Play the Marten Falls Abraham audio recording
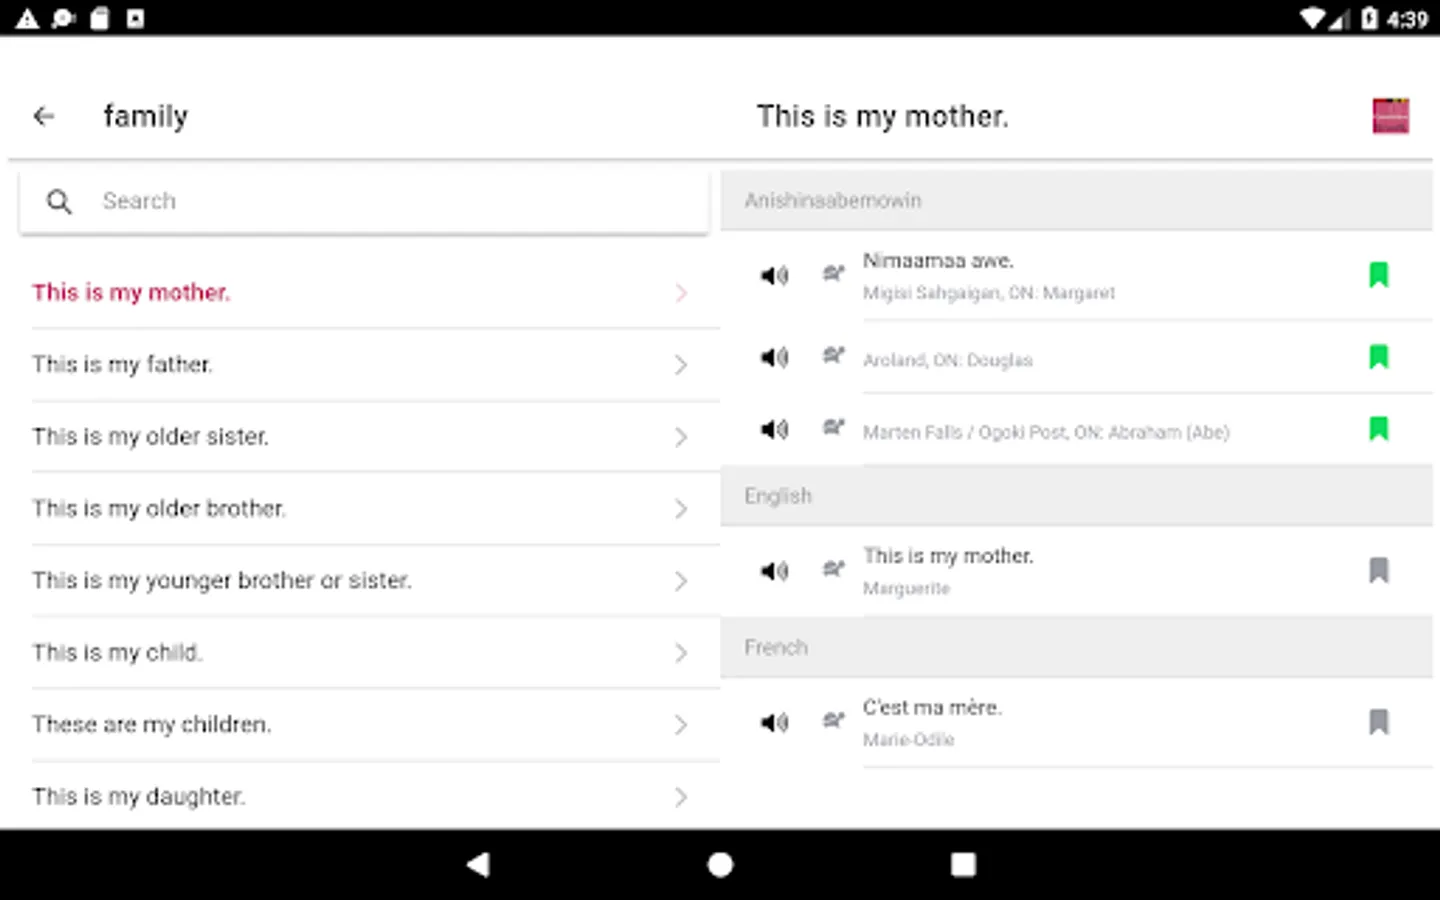This screenshot has width=1440, height=900. (774, 429)
